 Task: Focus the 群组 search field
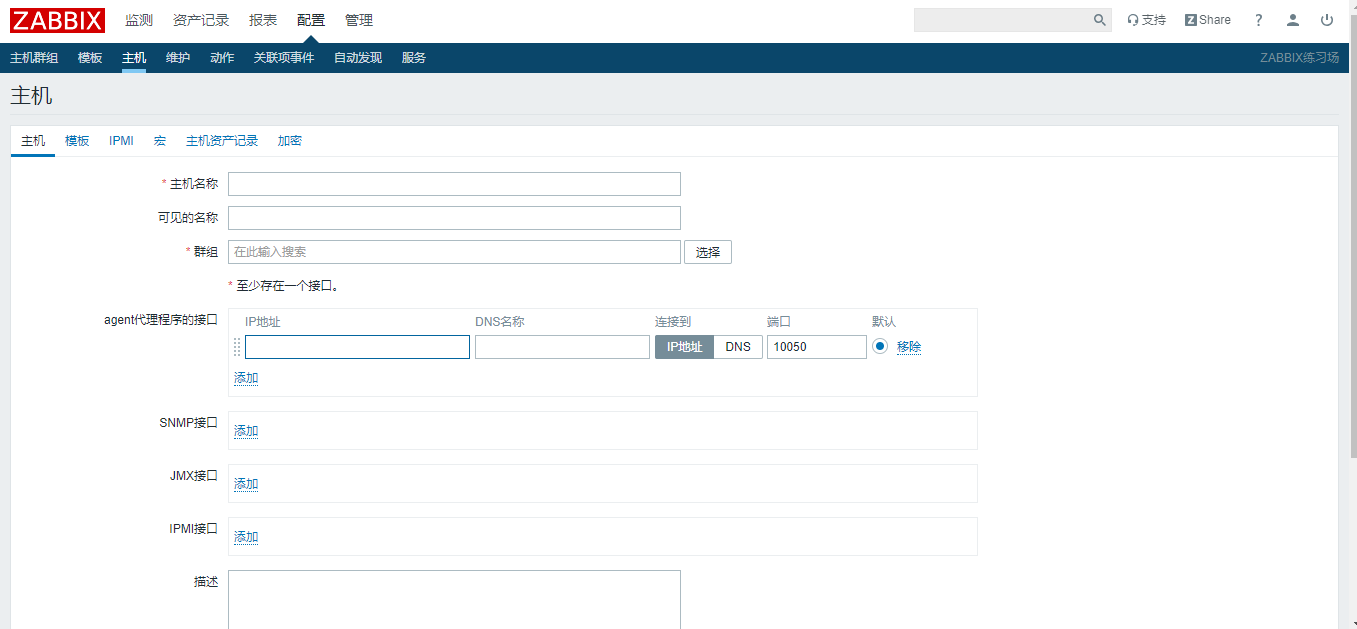pyautogui.click(x=454, y=252)
